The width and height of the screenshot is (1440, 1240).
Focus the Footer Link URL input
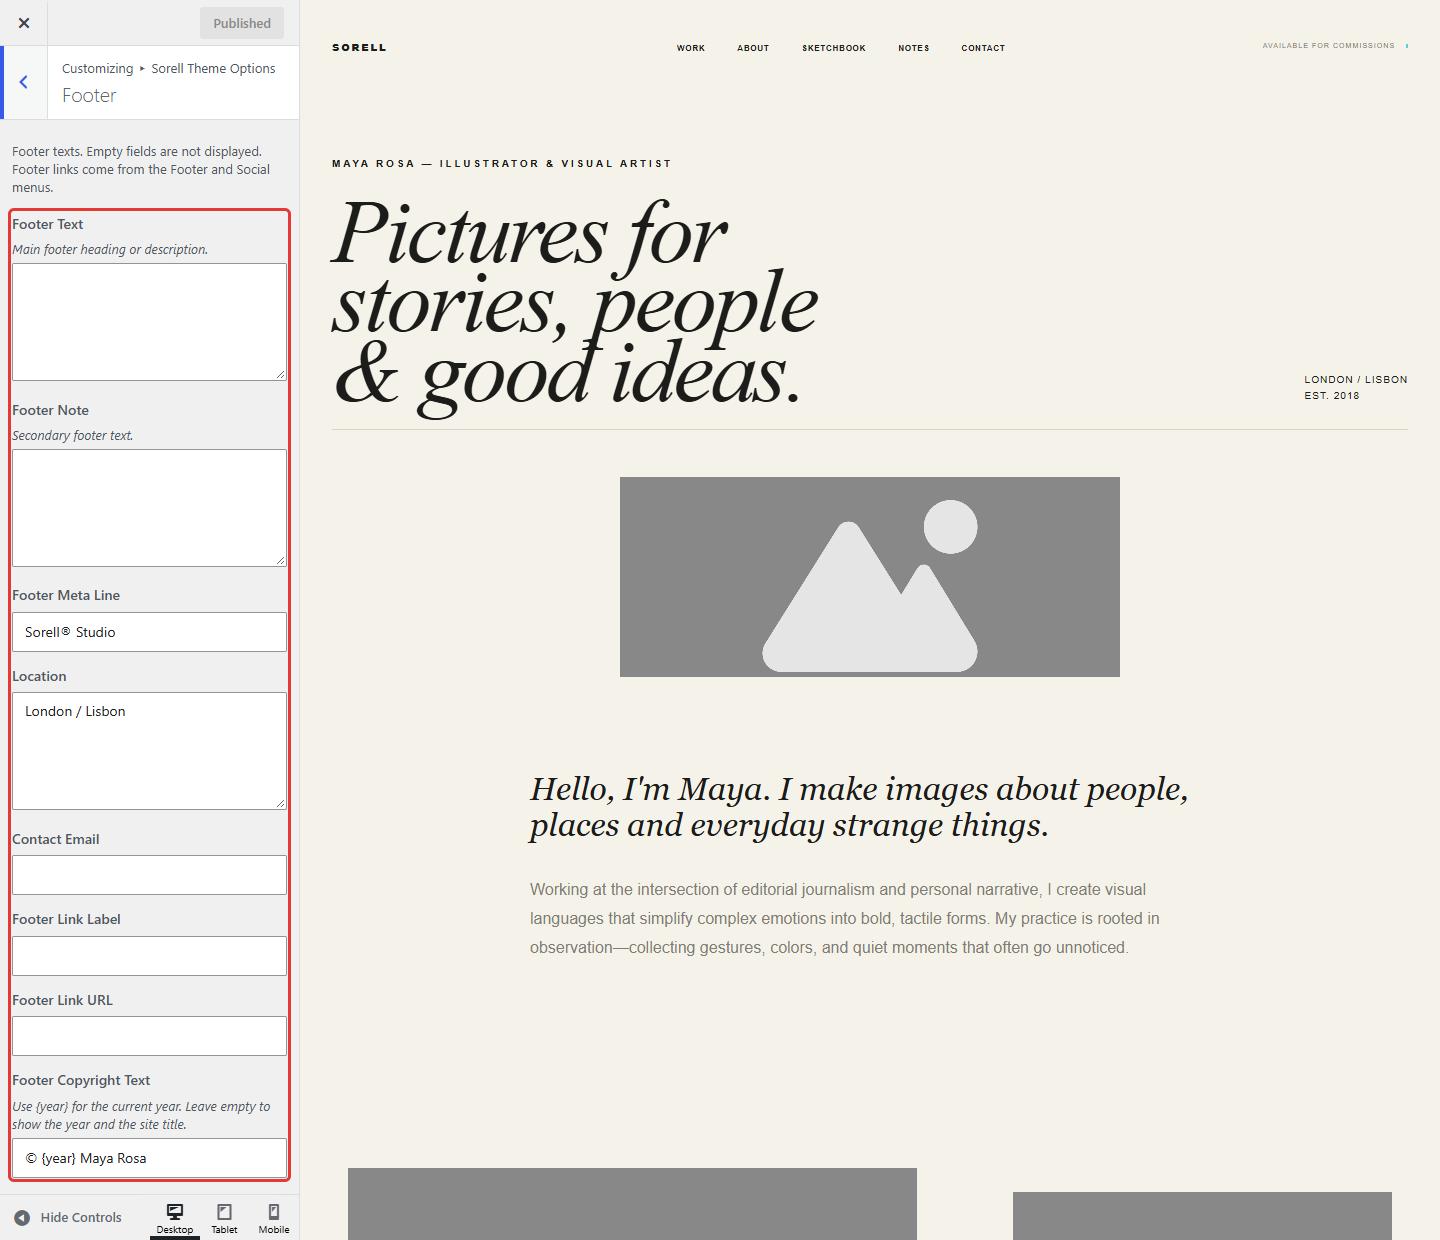[149, 1036]
